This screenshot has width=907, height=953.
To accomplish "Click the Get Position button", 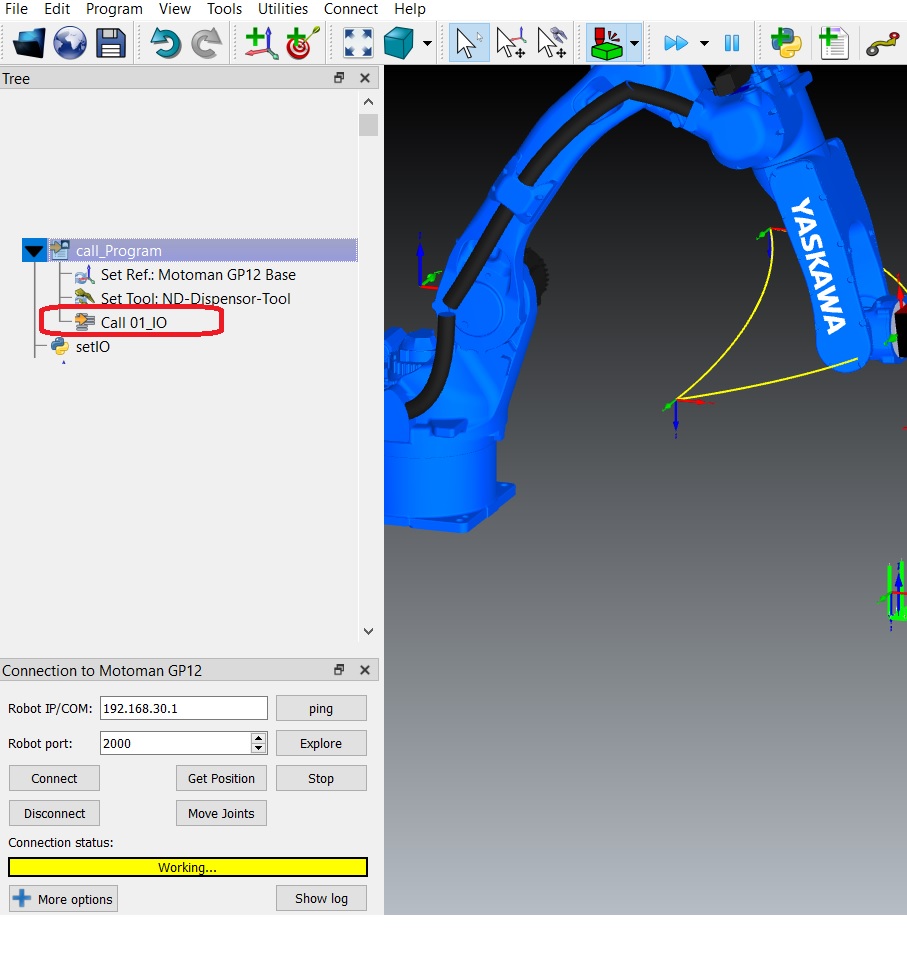I will coord(221,778).
